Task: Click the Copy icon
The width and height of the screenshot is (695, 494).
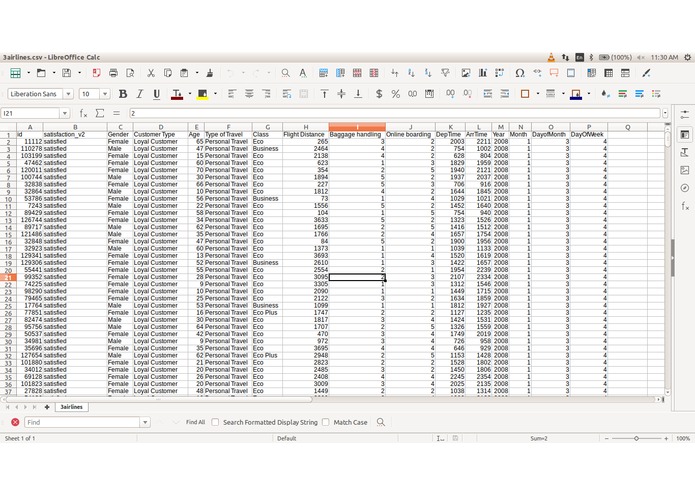Action: click(x=168, y=73)
